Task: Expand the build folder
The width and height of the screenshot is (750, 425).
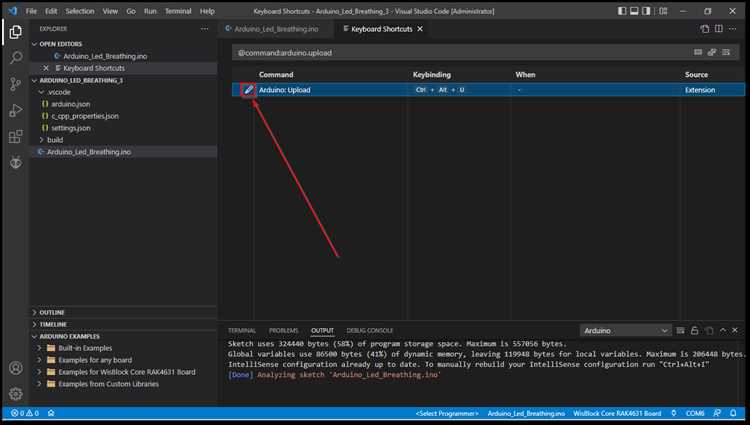Action: 55,140
